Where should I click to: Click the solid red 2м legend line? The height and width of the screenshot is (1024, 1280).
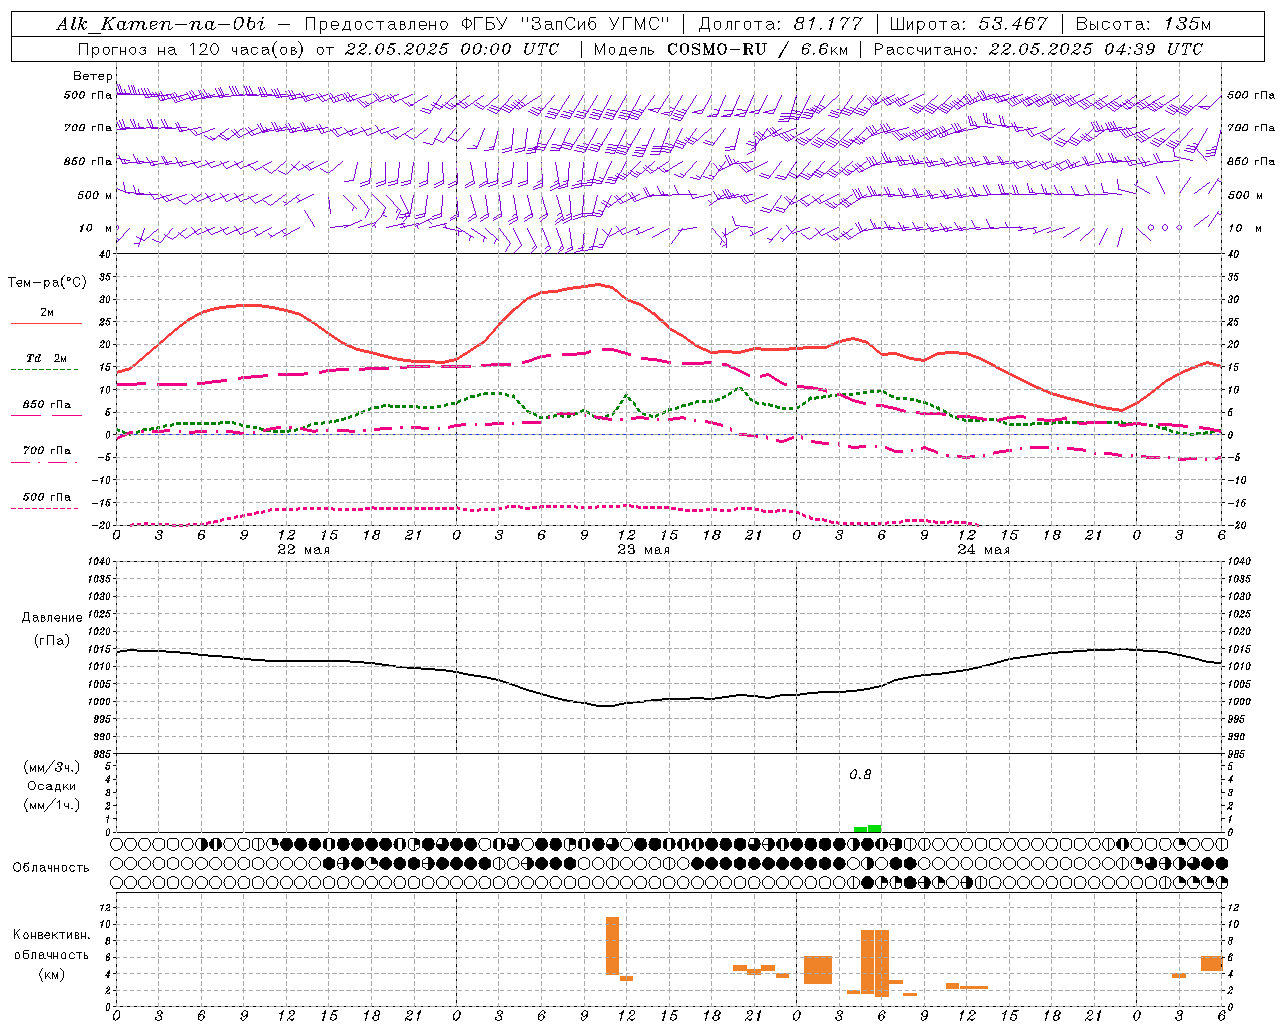(x=46, y=323)
